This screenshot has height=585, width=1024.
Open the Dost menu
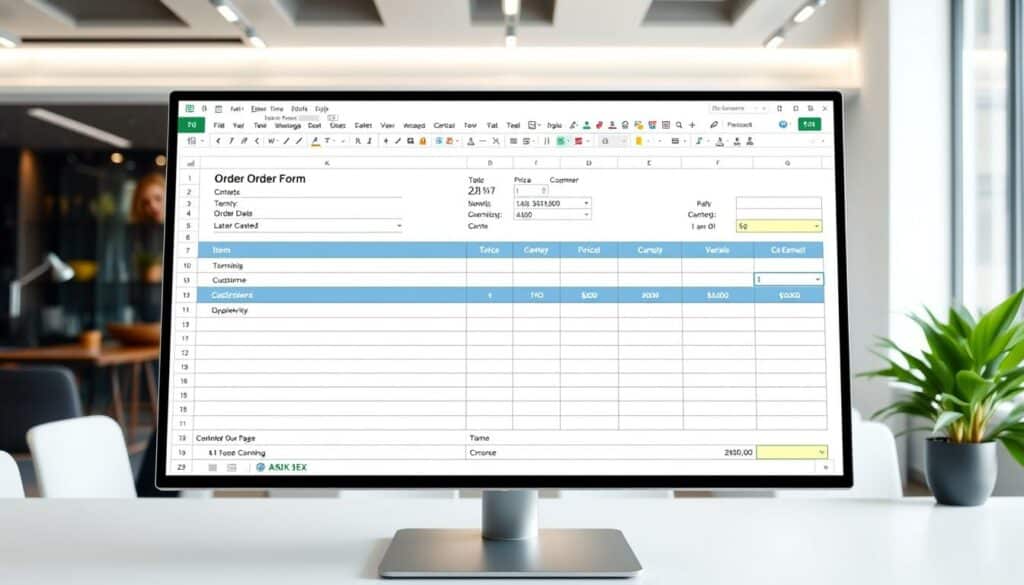315,125
